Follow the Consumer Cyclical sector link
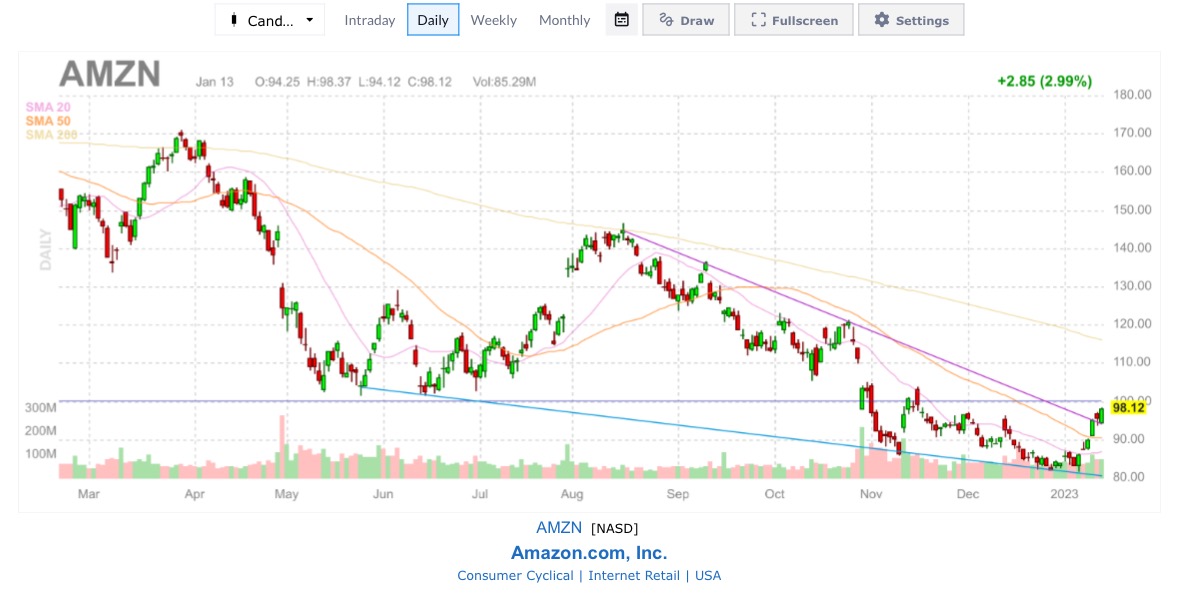 click(515, 576)
